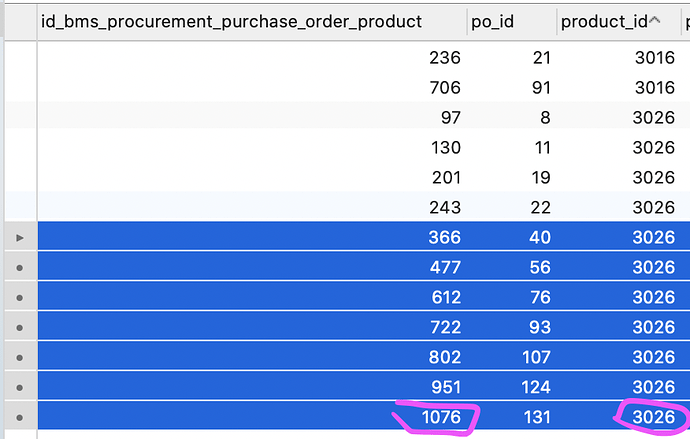The width and height of the screenshot is (690, 439).
Task: Select row marker dot for row 477
Action: [19, 267]
